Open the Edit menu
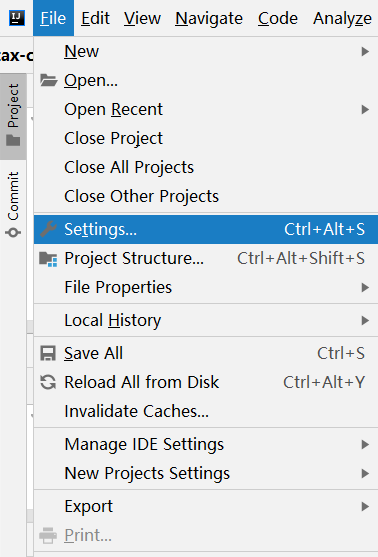 [95, 18]
